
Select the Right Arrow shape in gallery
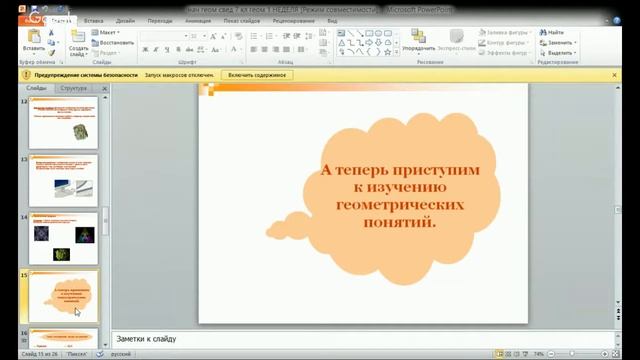click(x=369, y=42)
